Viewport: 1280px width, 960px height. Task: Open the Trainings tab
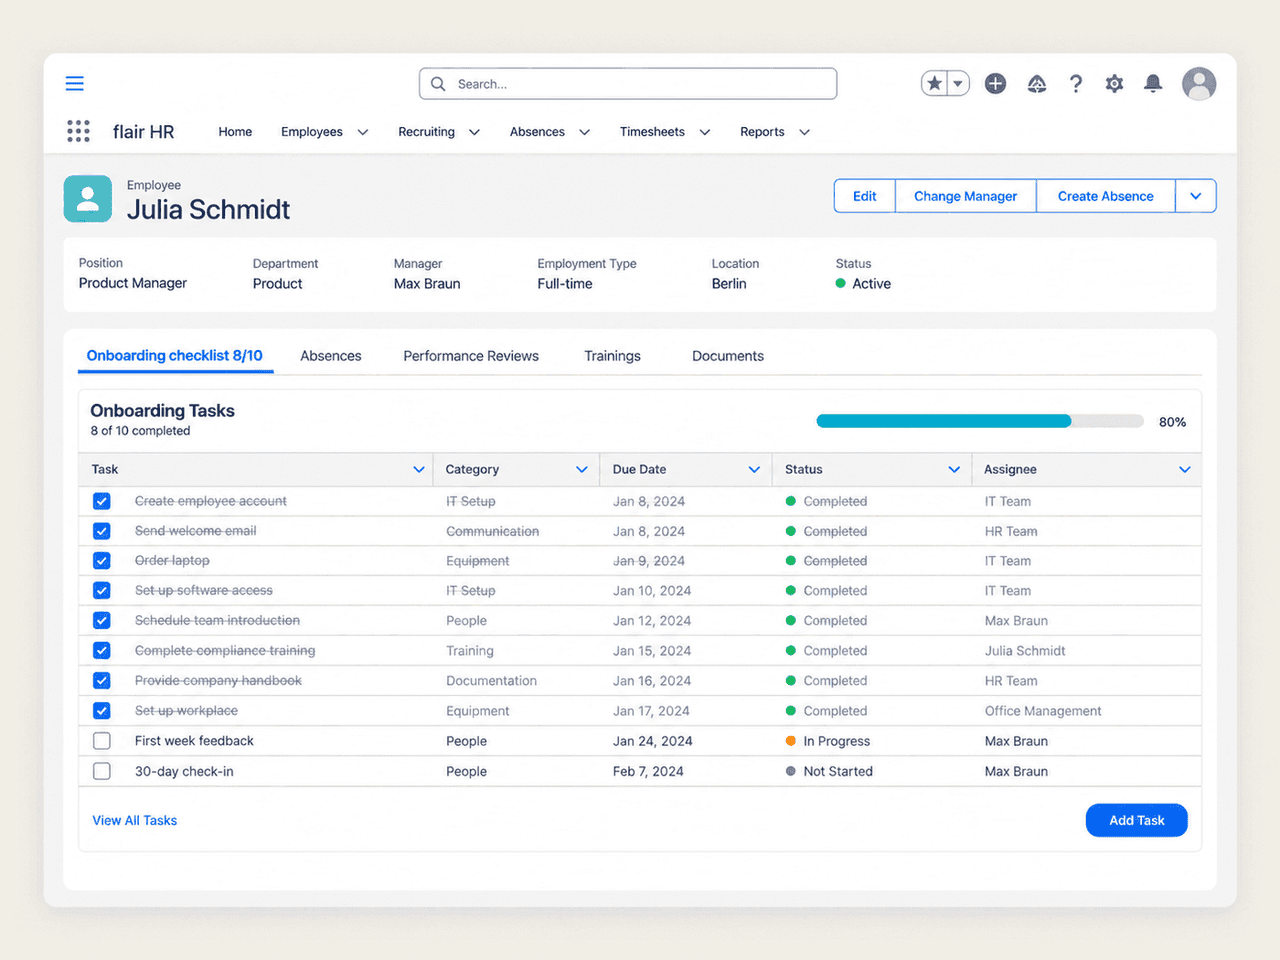tap(612, 356)
